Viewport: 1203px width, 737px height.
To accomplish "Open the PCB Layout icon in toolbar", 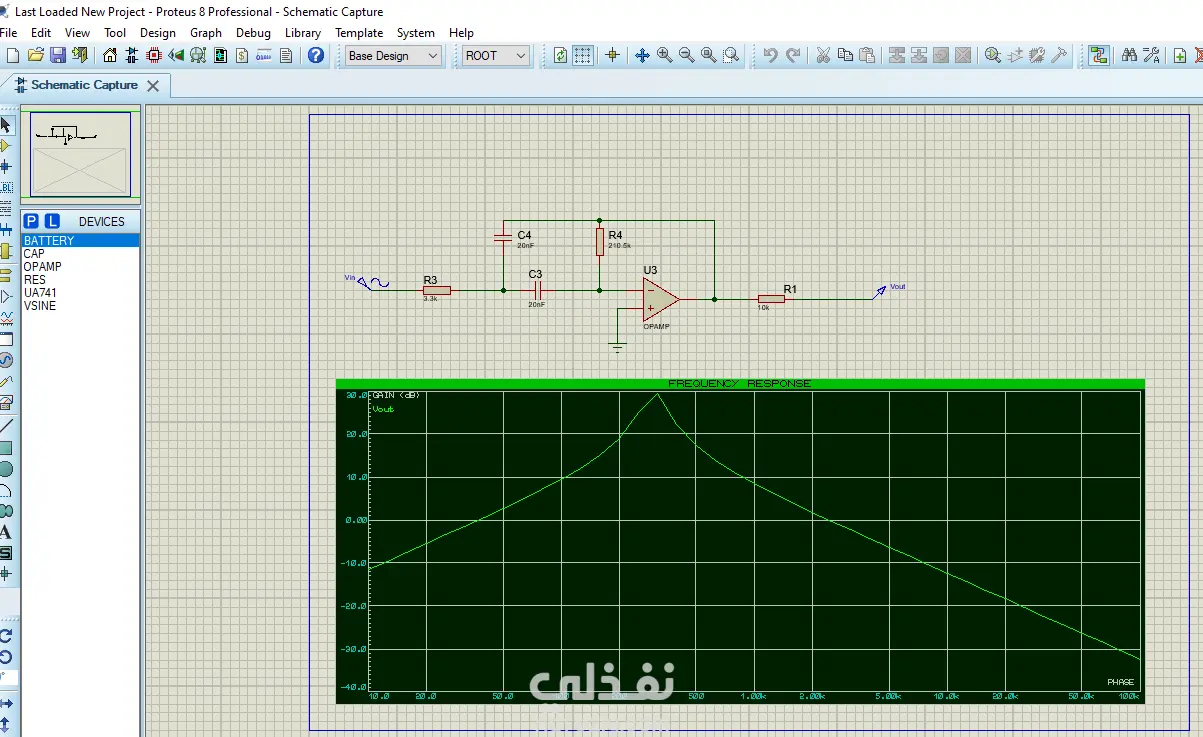I will [154, 56].
